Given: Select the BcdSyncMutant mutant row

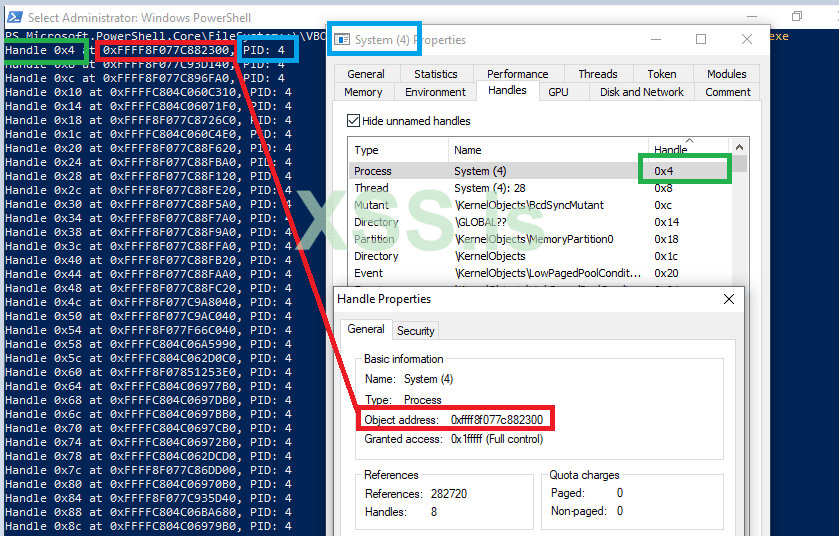Looking at the screenshot, I should tap(546, 205).
